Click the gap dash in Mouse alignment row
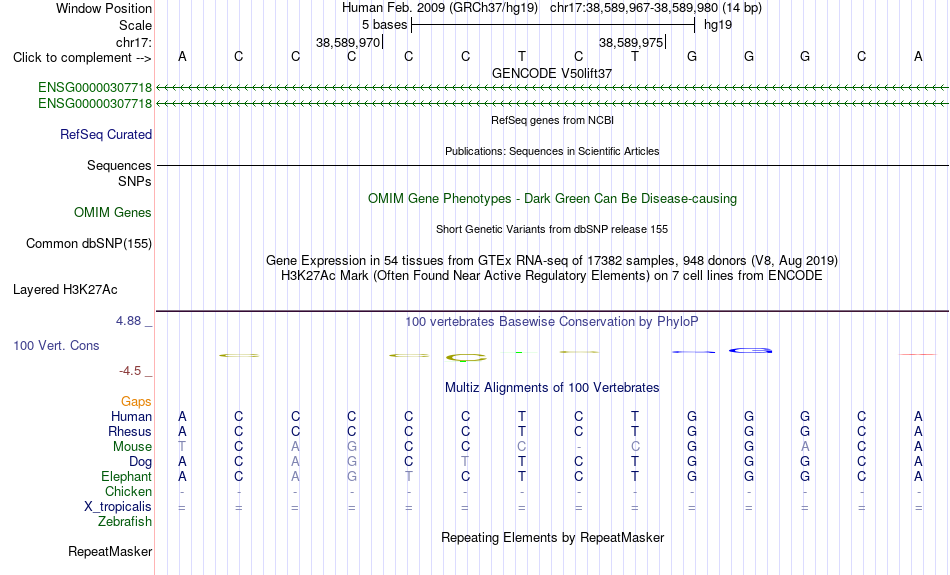This screenshot has height=575, width=950. (579, 447)
